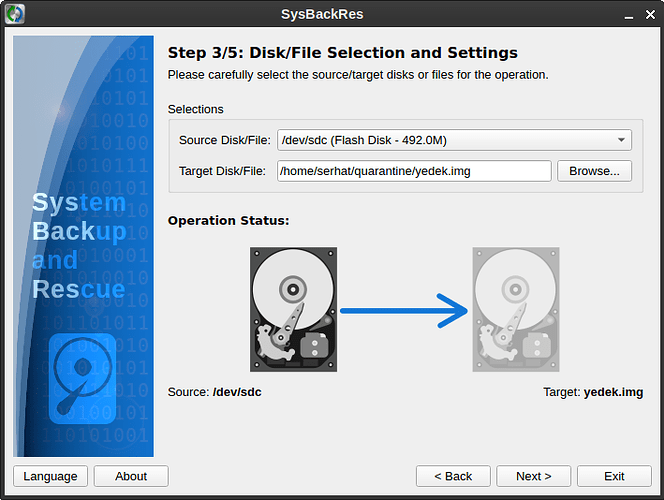Click the Target Disk/File path field
Viewport: 664px width, 500px height.
(x=414, y=171)
